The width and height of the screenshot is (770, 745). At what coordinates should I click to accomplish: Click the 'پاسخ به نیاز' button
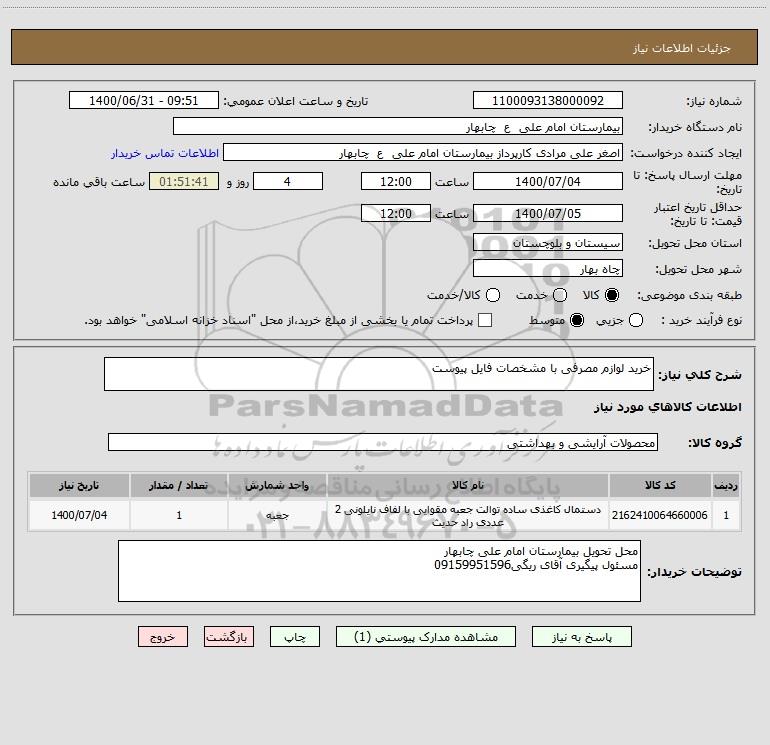point(581,637)
